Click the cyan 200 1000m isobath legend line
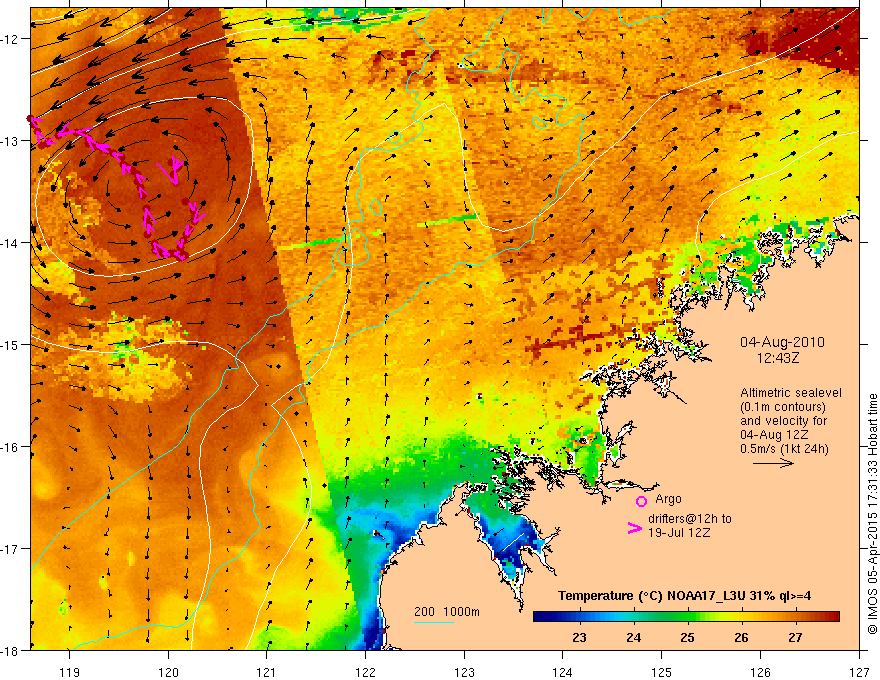The width and height of the screenshot is (880, 680). [434, 622]
